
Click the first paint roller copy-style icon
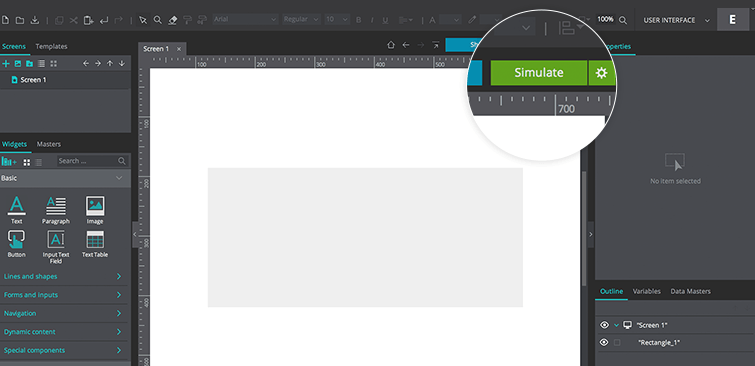click(x=188, y=20)
